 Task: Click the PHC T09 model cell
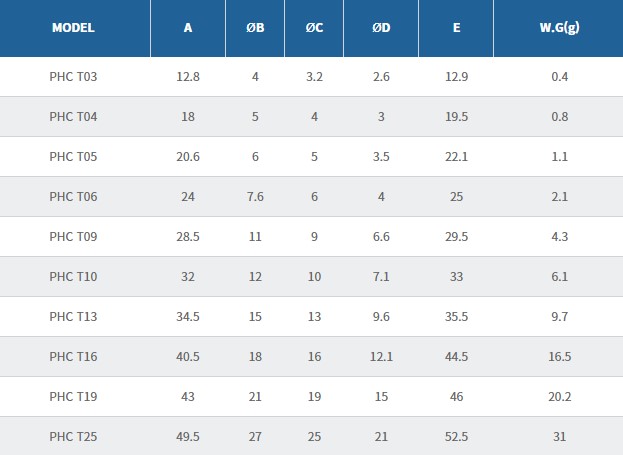[x=73, y=237]
